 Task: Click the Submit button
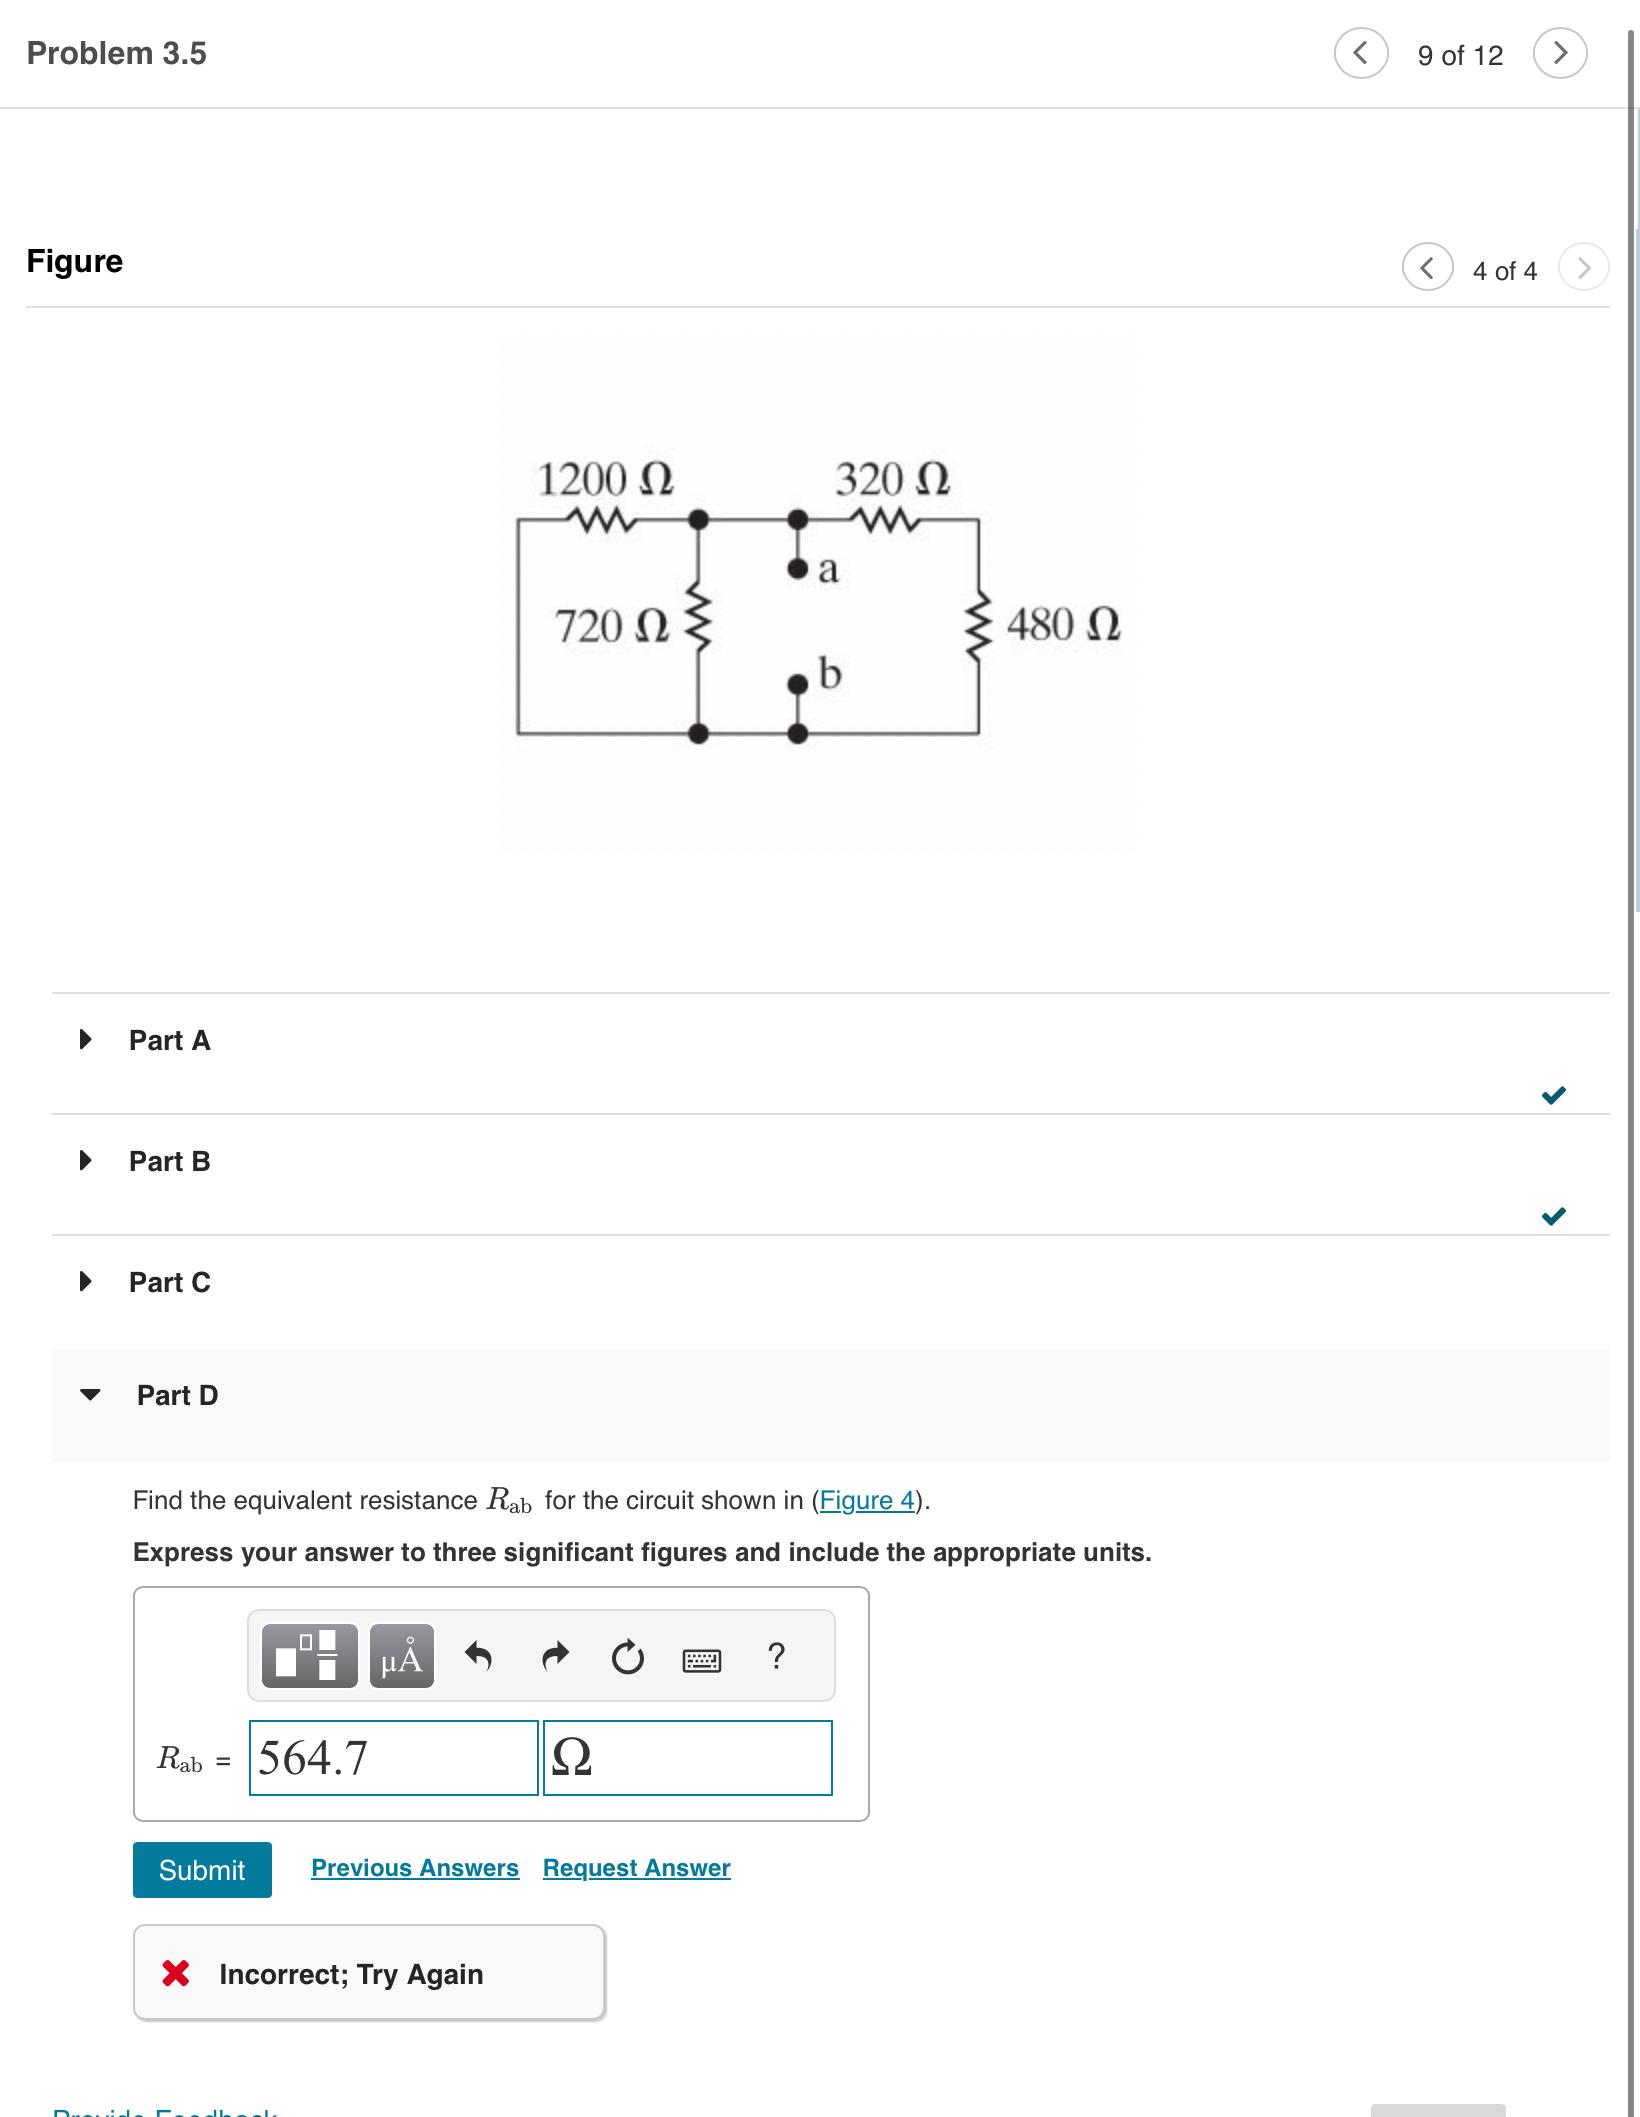201,1868
